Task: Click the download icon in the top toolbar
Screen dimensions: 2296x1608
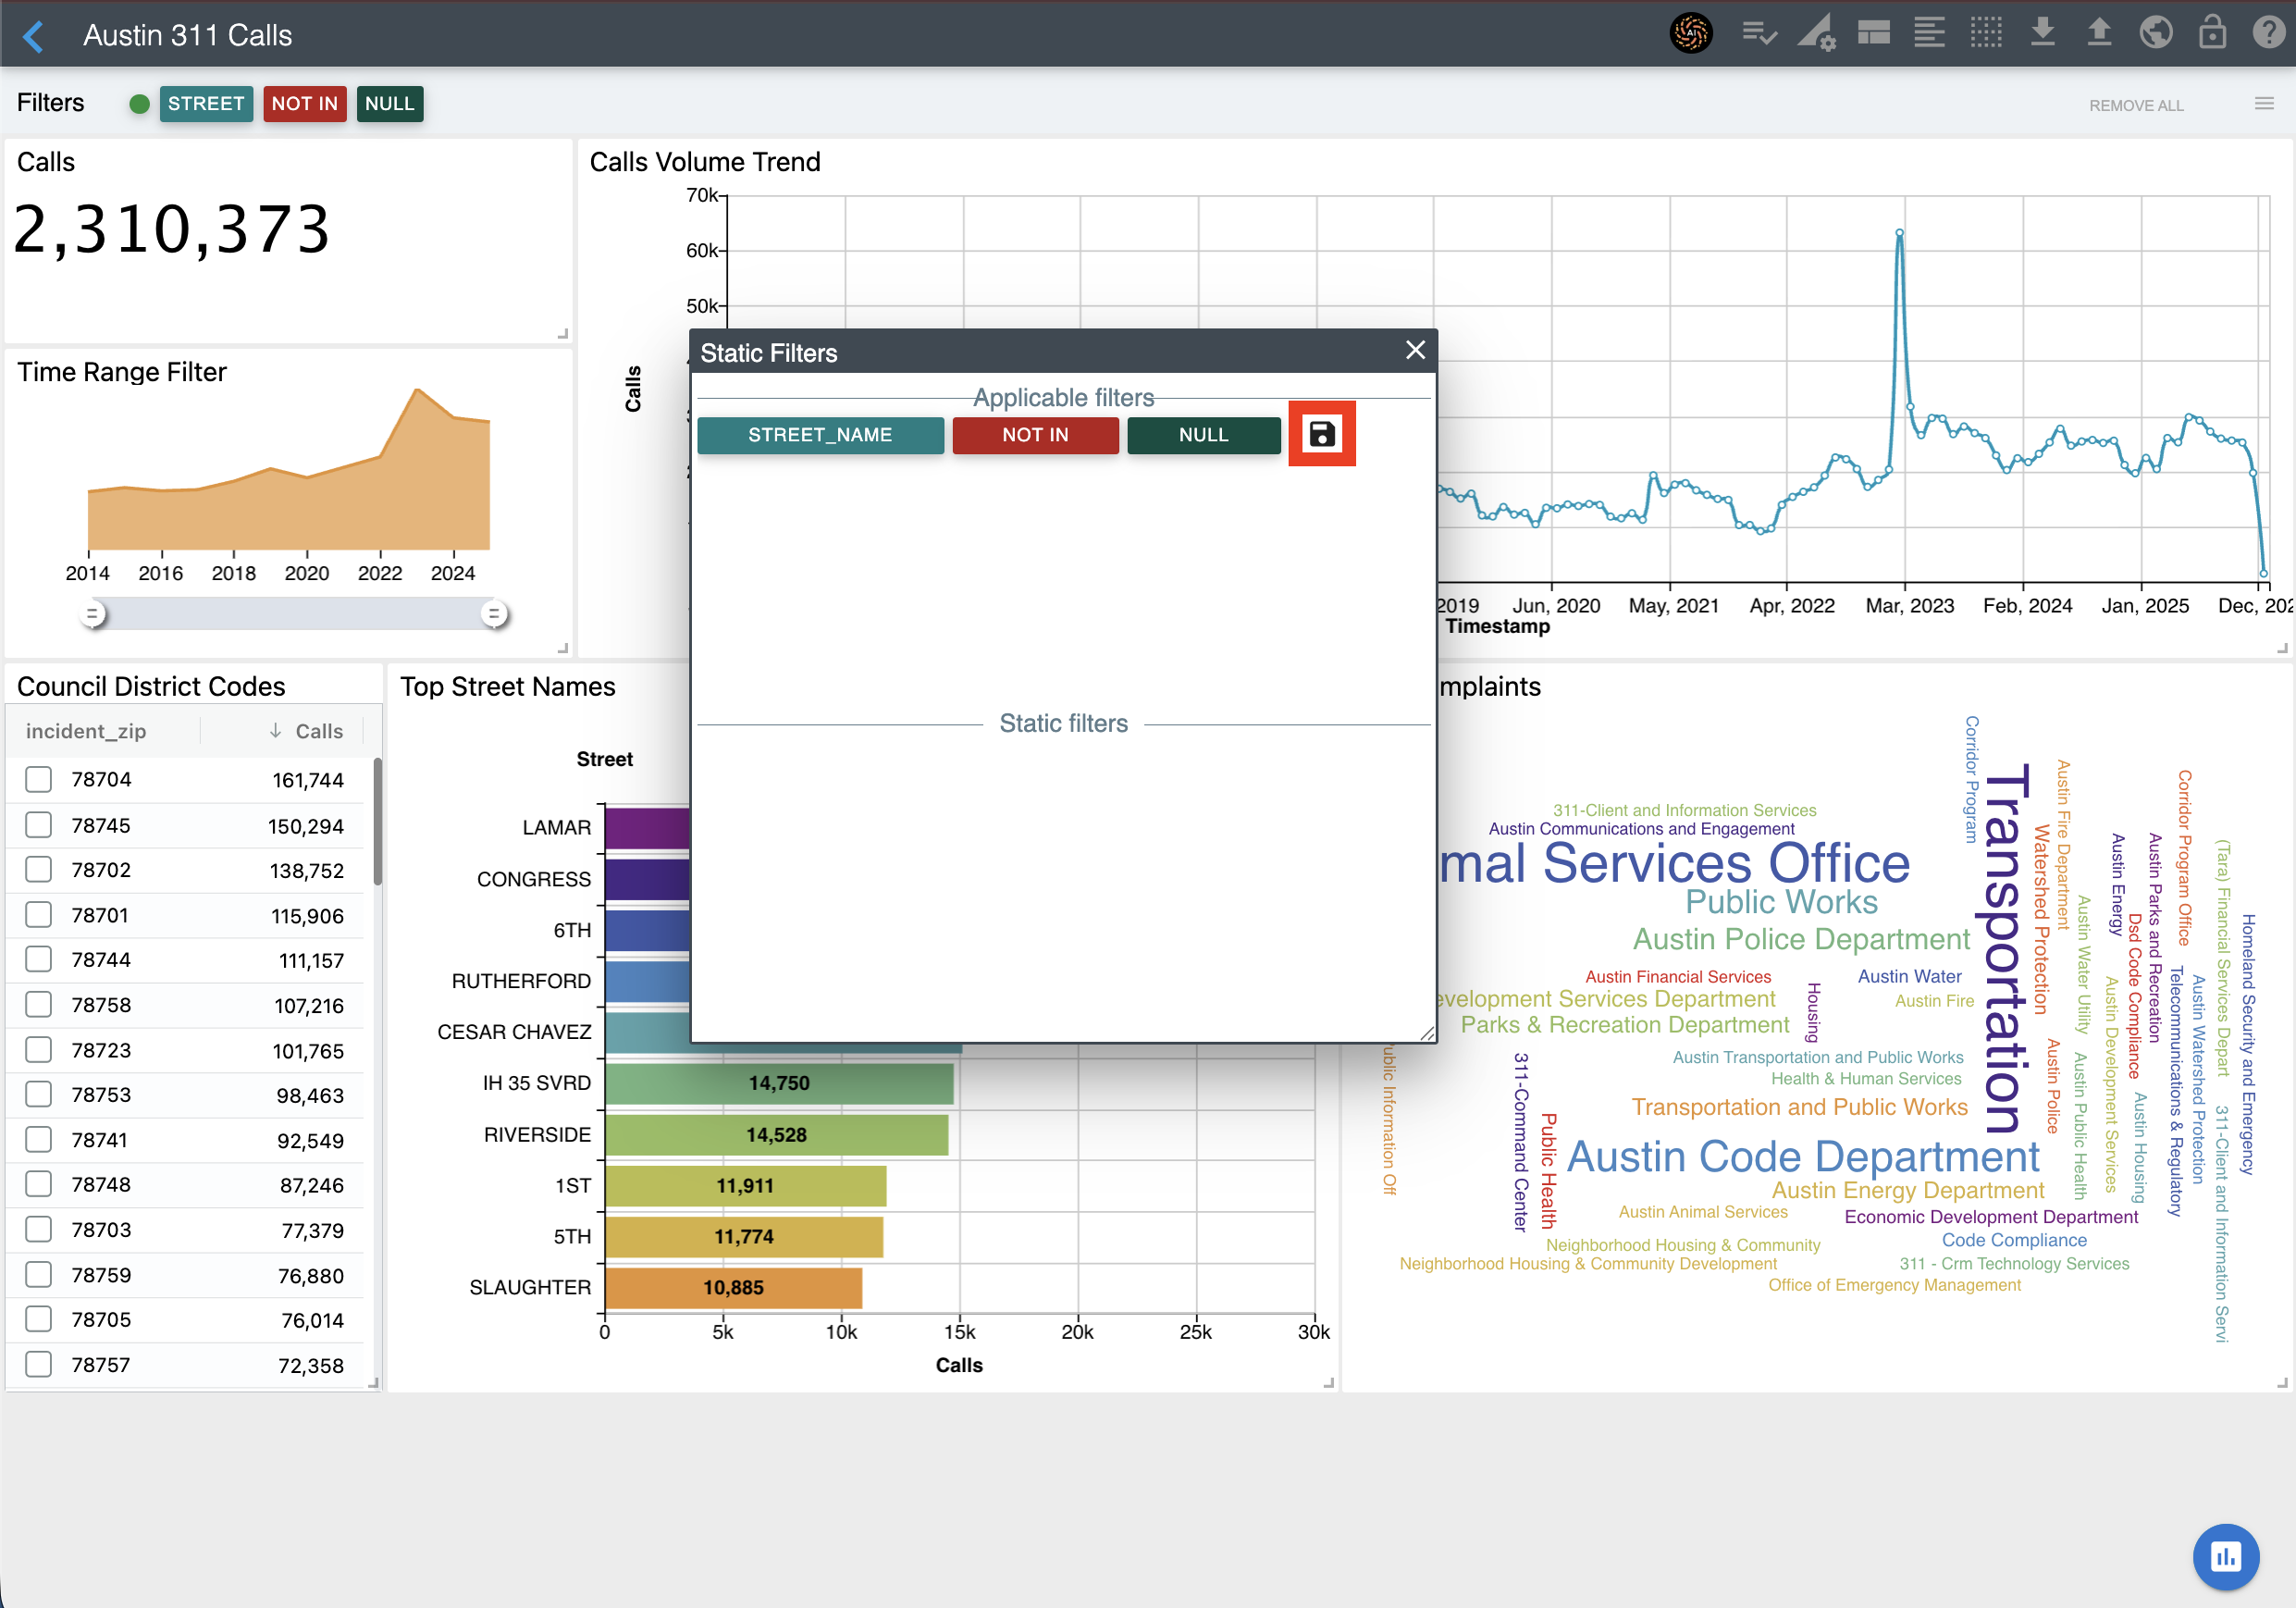Action: point(2043,34)
